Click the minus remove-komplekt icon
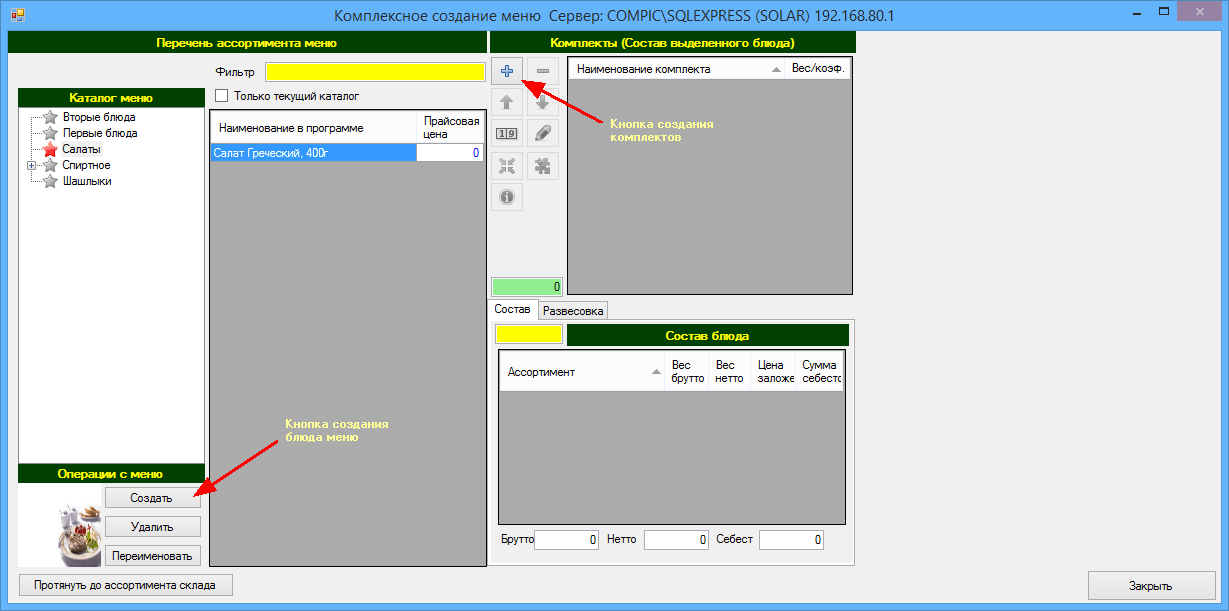Image resolution: width=1229 pixels, height=611 pixels. coord(543,71)
